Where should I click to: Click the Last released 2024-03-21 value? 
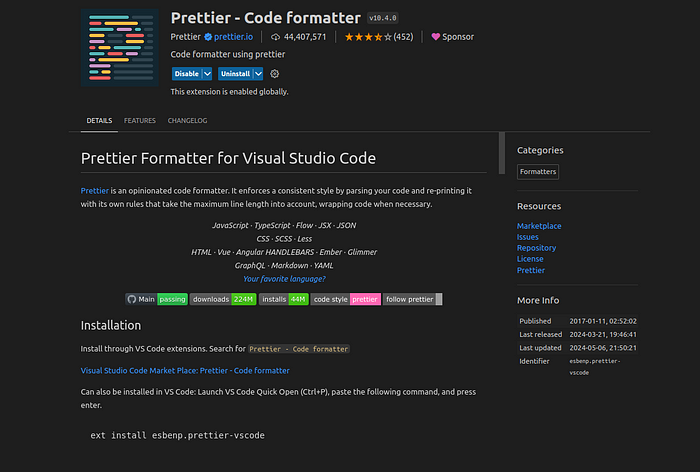[603, 334]
